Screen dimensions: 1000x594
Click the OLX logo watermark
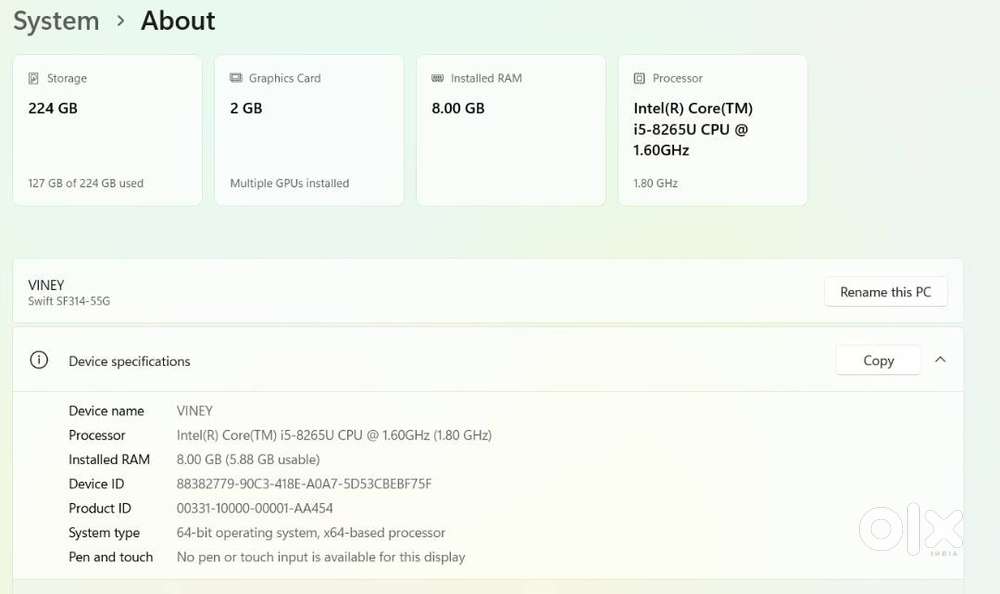[x=910, y=527]
